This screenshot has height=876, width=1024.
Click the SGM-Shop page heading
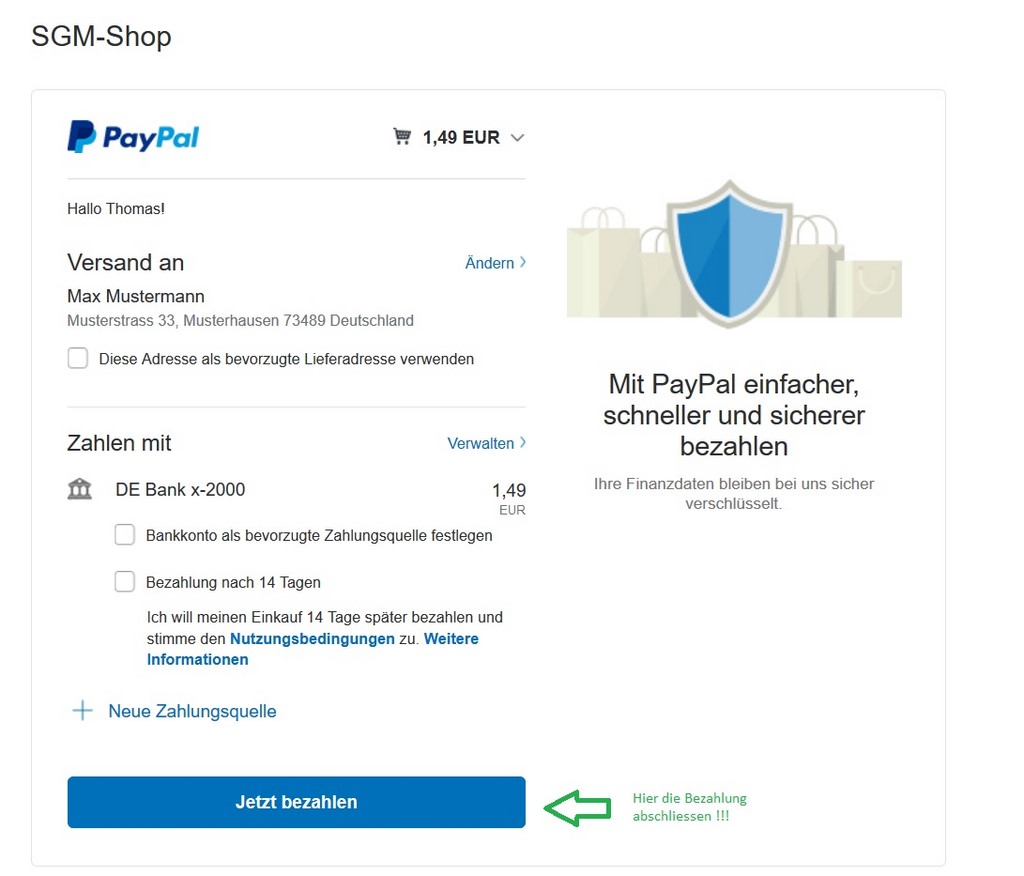(x=101, y=36)
